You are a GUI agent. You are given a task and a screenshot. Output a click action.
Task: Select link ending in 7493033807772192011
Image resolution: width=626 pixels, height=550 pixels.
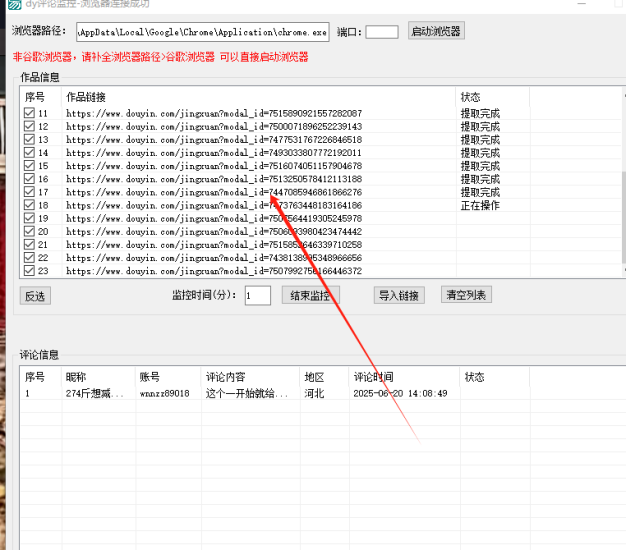tap(214, 153)
